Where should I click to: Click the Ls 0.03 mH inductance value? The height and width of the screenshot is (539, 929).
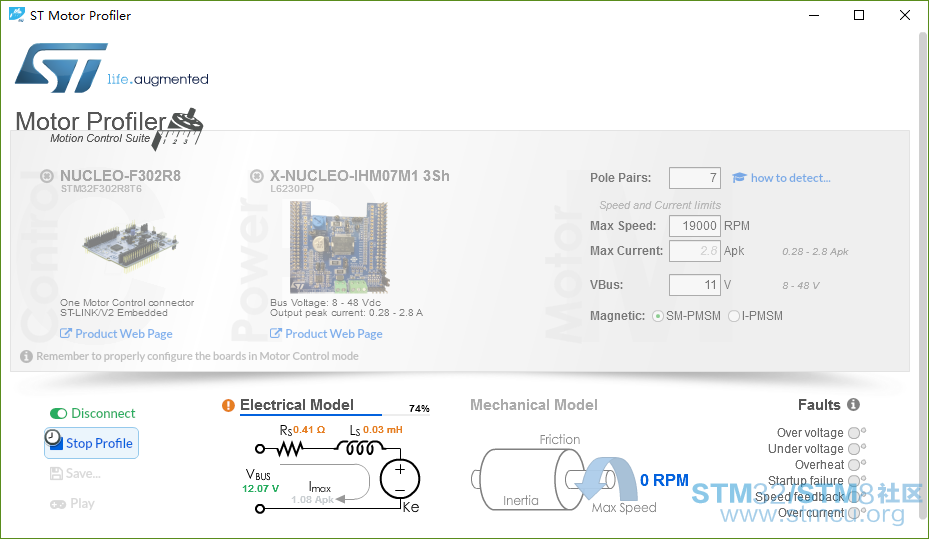click(x=383, y=430)
